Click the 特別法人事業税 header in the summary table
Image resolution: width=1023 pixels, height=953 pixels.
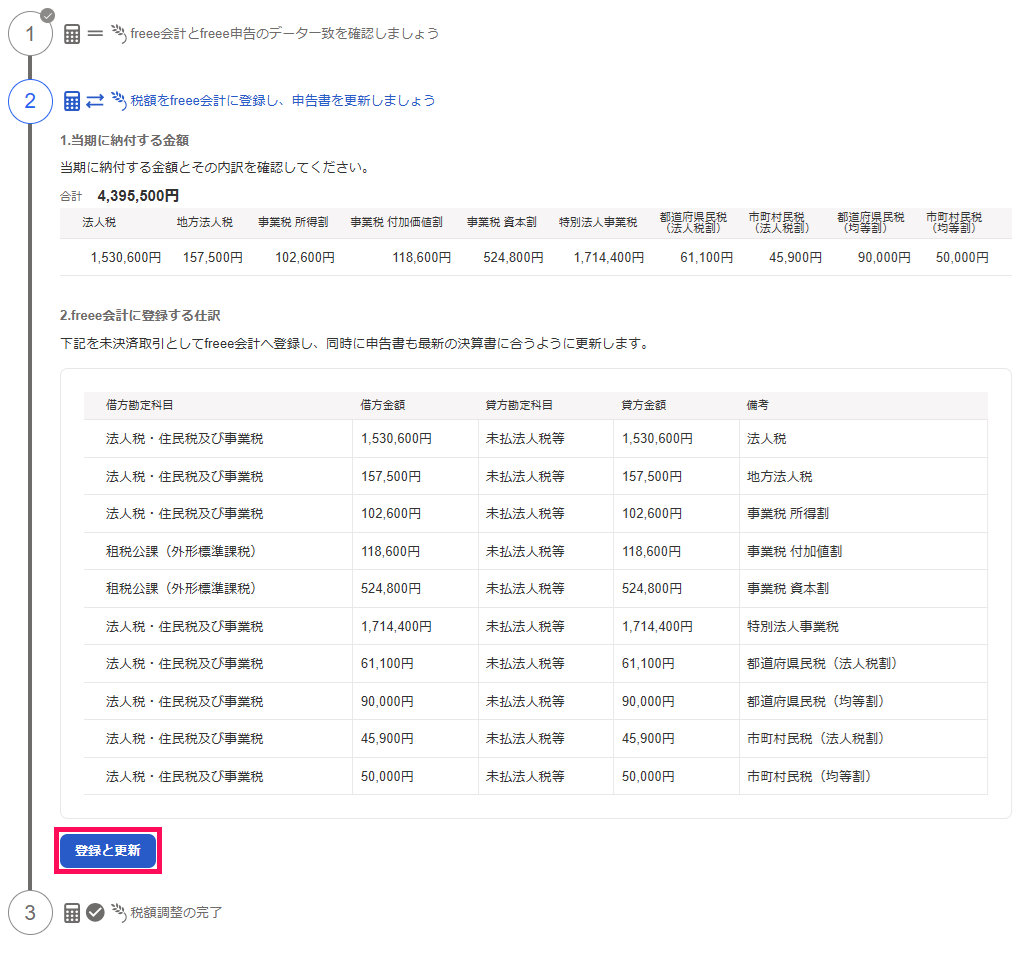tap(598, 222)
